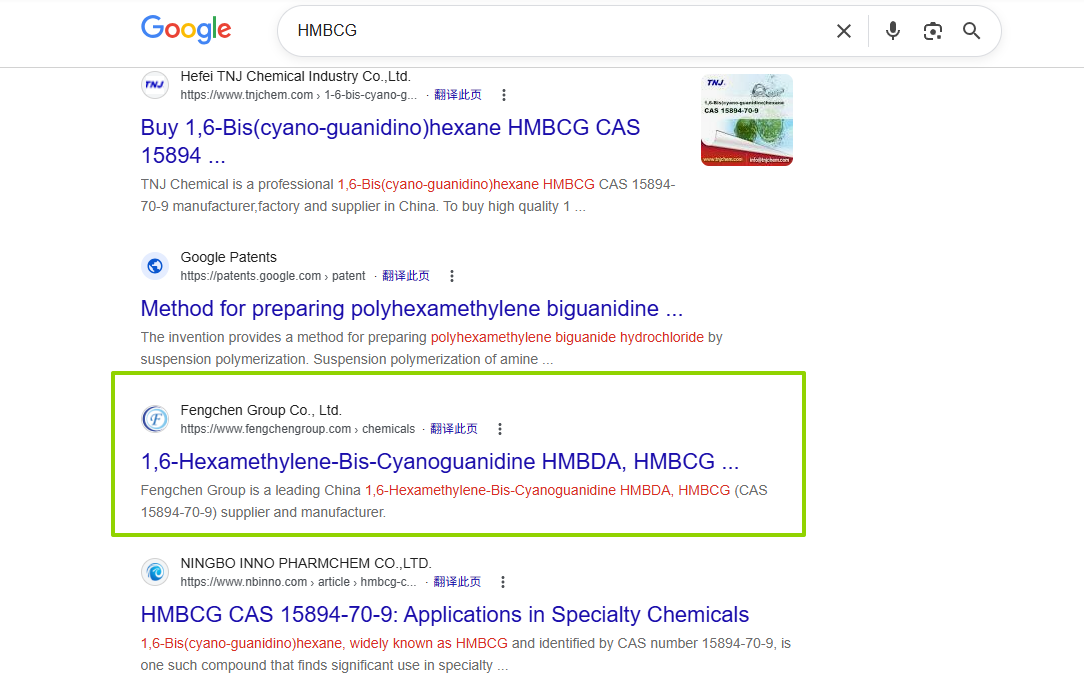Open three-dot menu for the fengchengroup.com result
This screenshot has width=1084, height=689.
pyautogui.click(x=500, y=429)
